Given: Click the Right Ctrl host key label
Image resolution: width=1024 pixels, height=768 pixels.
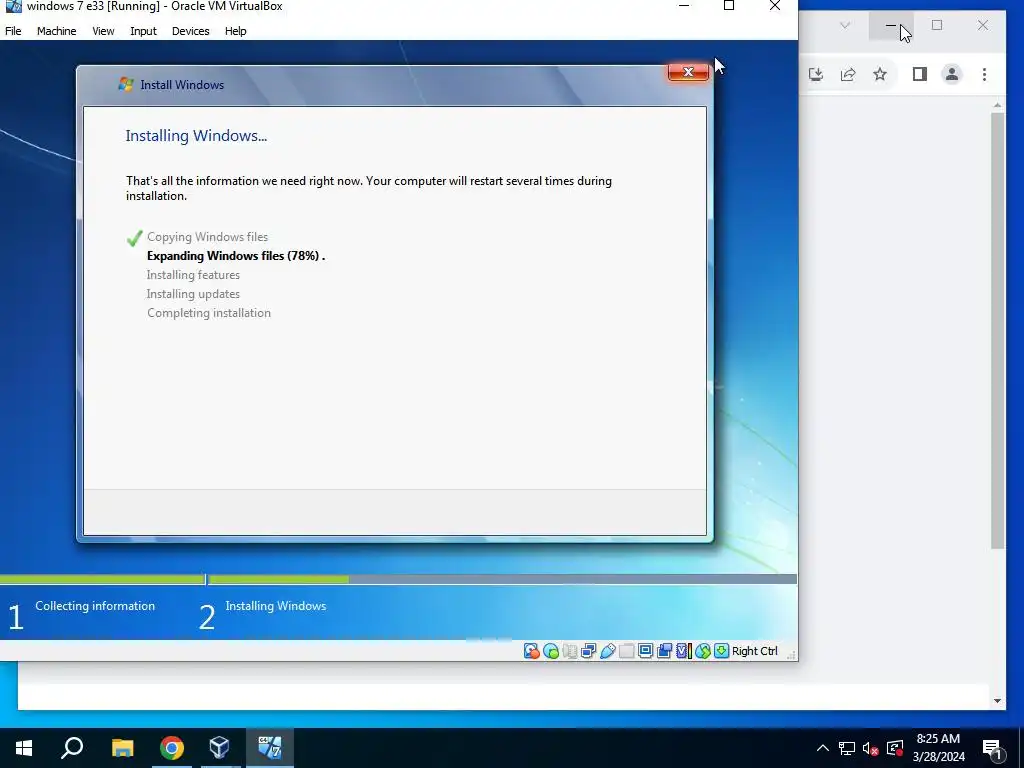Looking at the screenshot, I should (x=754, y=651).
